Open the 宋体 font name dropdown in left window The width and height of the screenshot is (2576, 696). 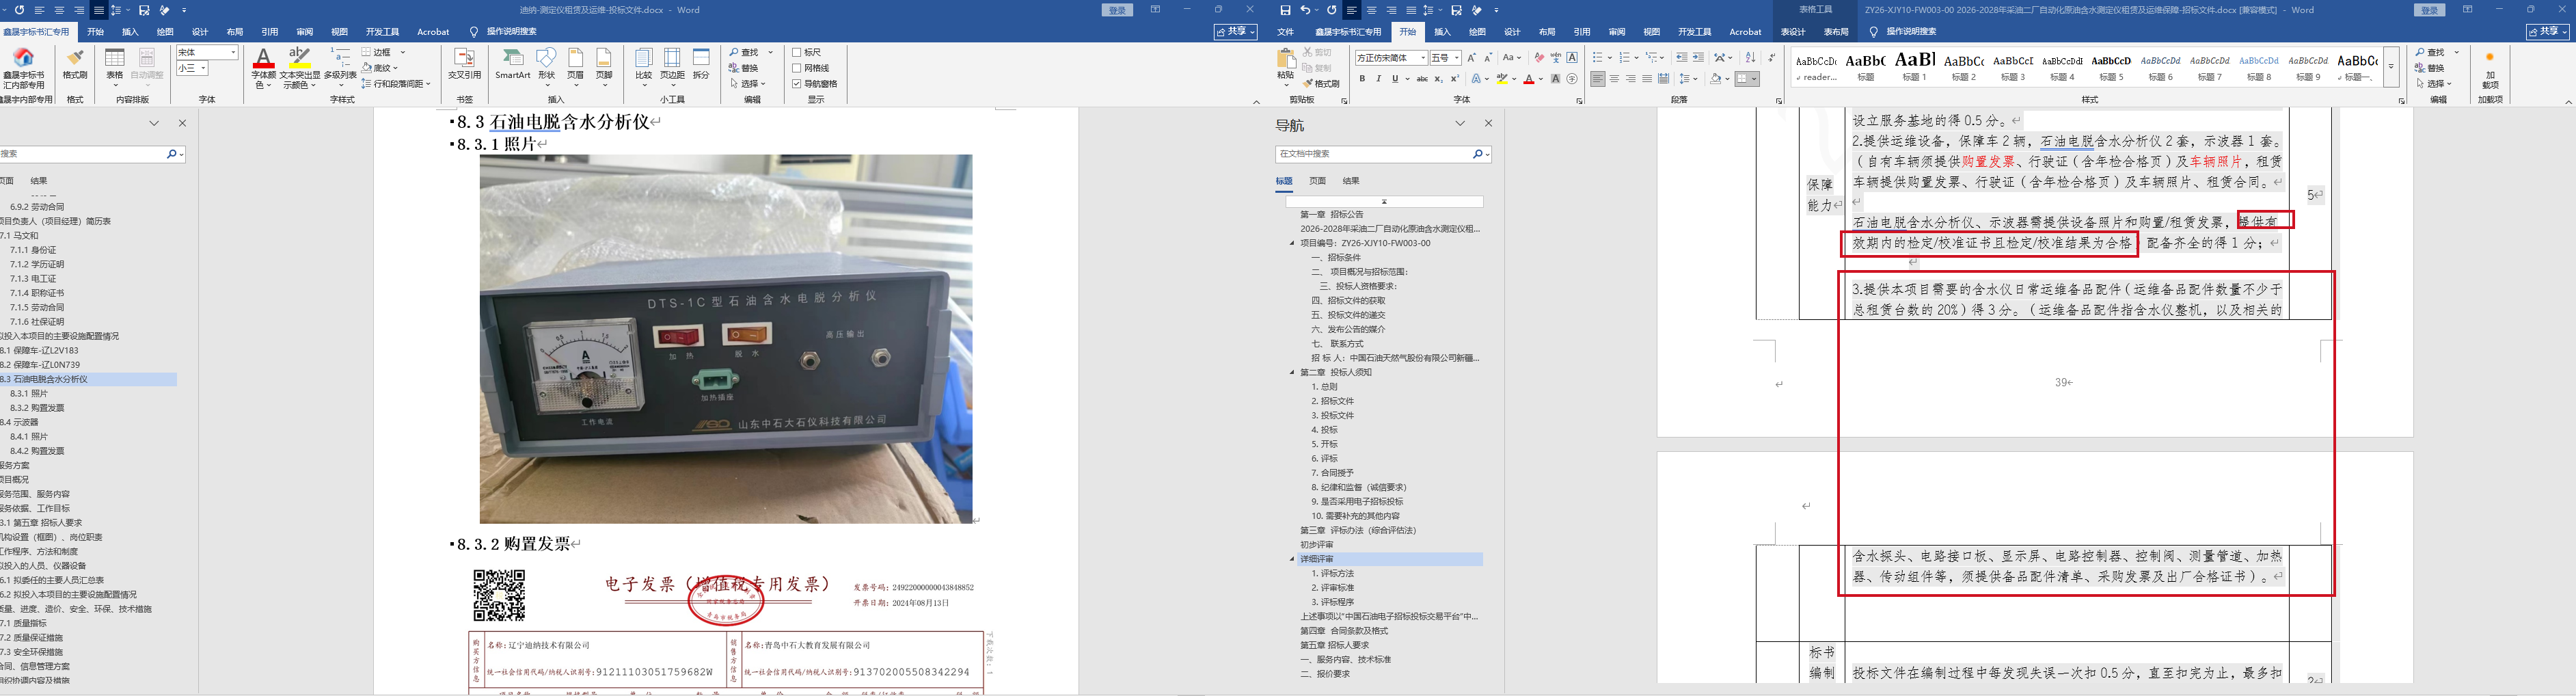(233, 52)
